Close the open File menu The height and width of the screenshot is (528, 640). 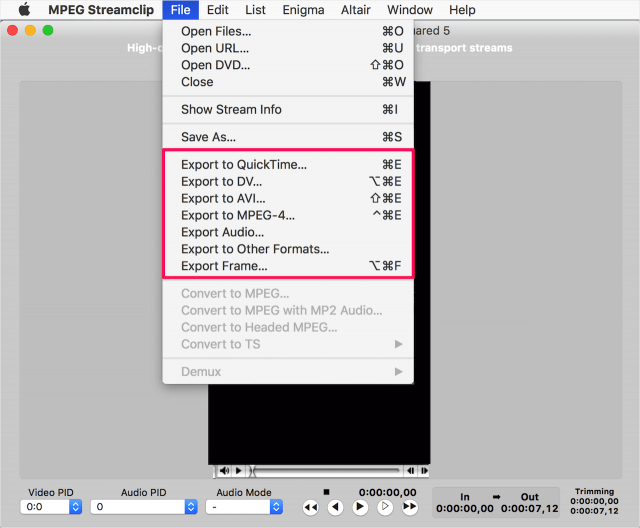[x=180, y=9]
